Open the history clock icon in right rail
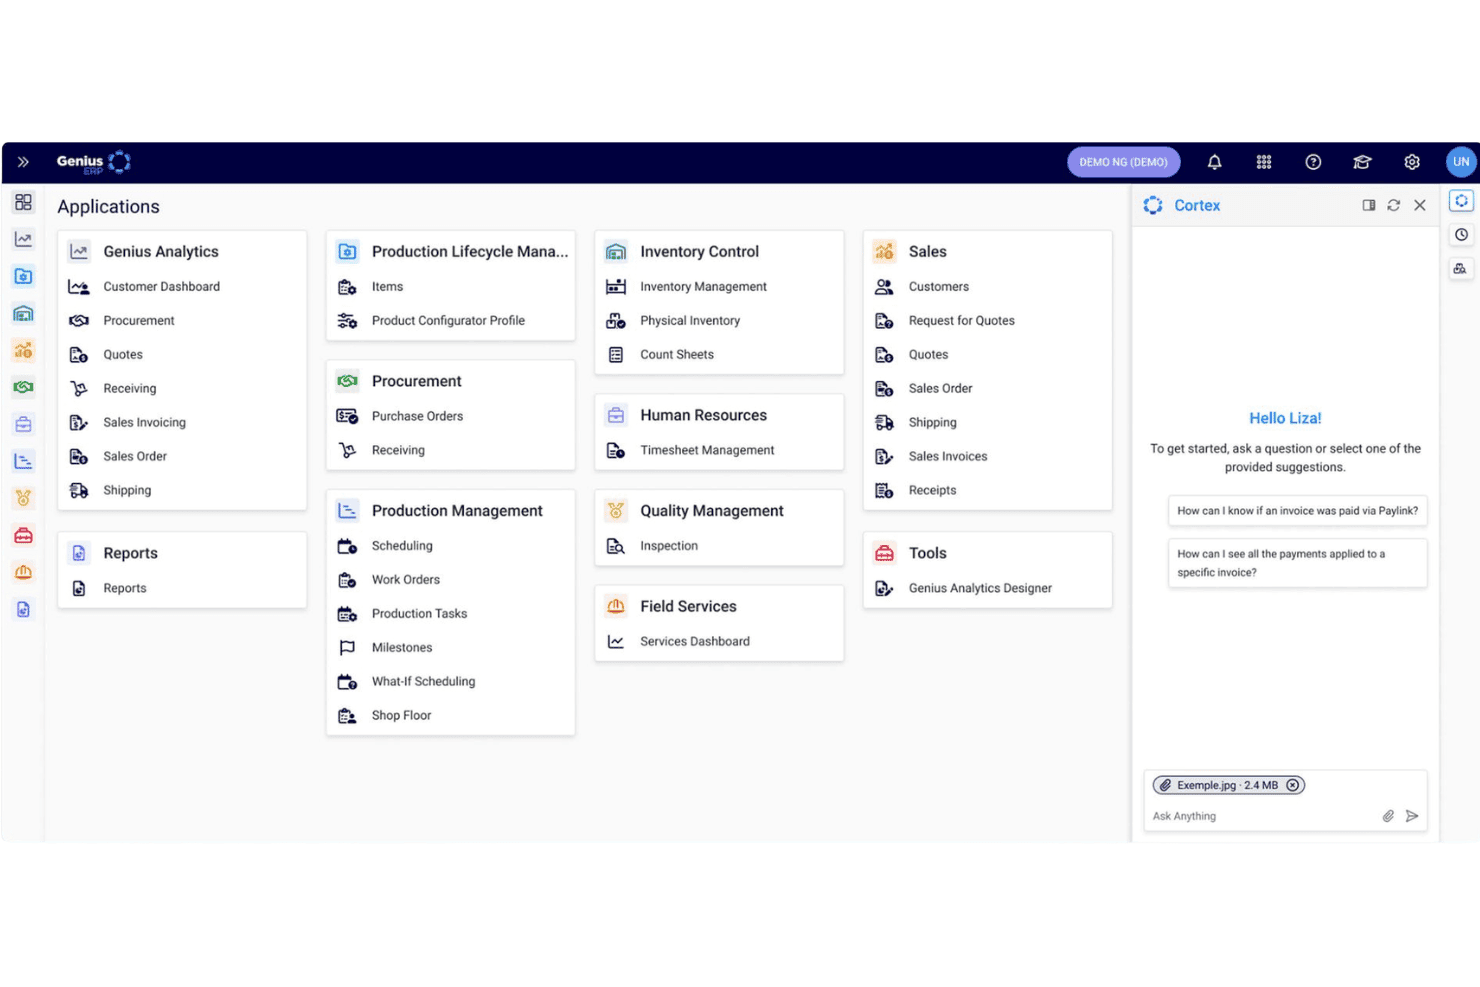1480x987 pixels. click(x=1461, y=235)
